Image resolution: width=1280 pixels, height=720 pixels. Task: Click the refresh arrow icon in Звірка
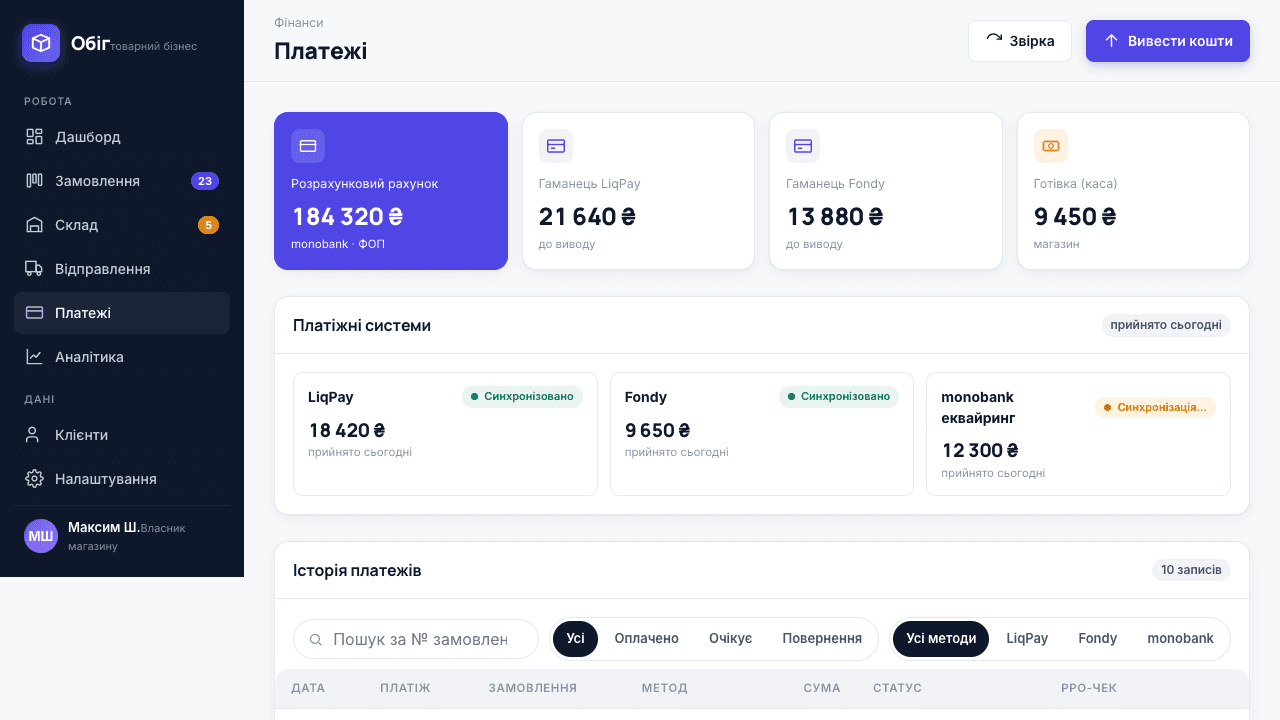[994, 41]
